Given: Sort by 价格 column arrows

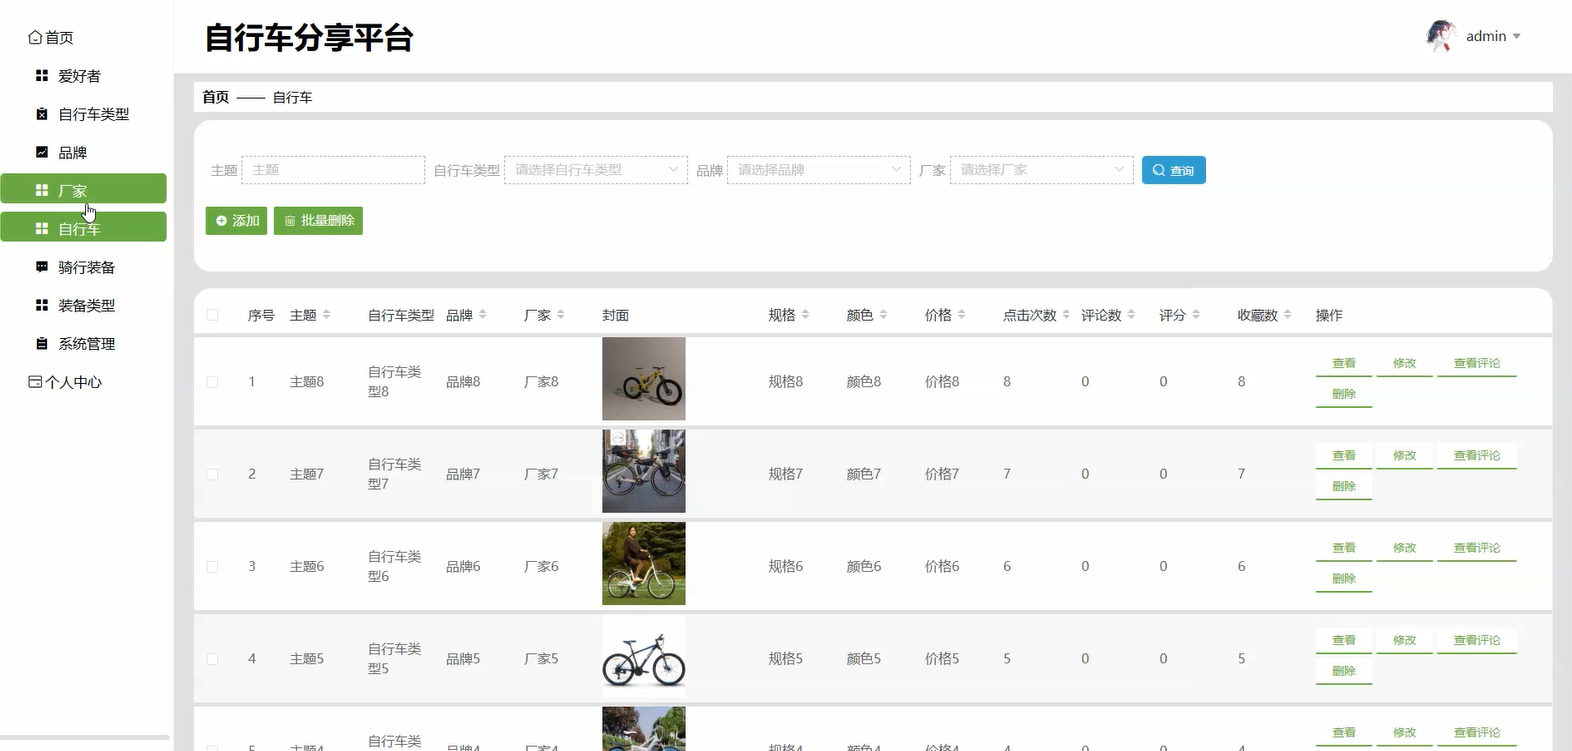Looking at the screenshot, I should pos(961,315).
